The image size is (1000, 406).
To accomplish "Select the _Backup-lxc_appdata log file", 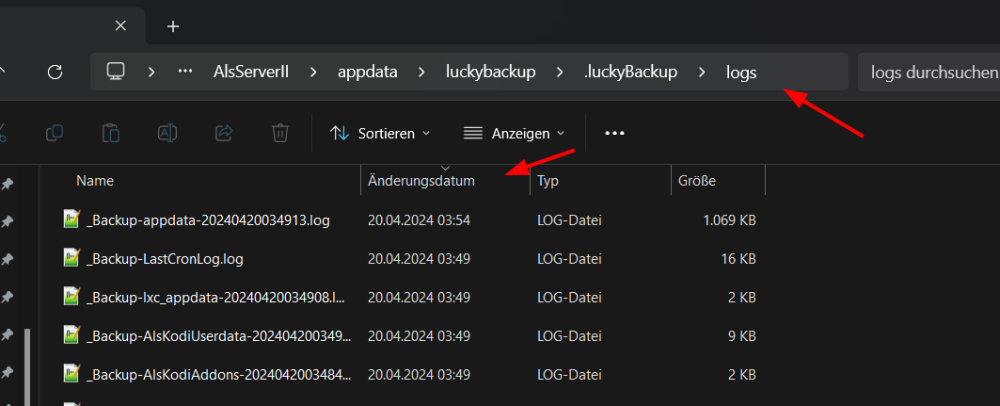I will pyautogui.click(x=215, y=297).
